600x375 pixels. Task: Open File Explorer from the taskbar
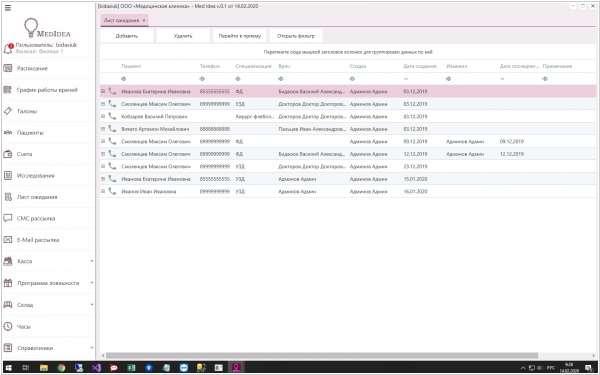coord(44,368)
